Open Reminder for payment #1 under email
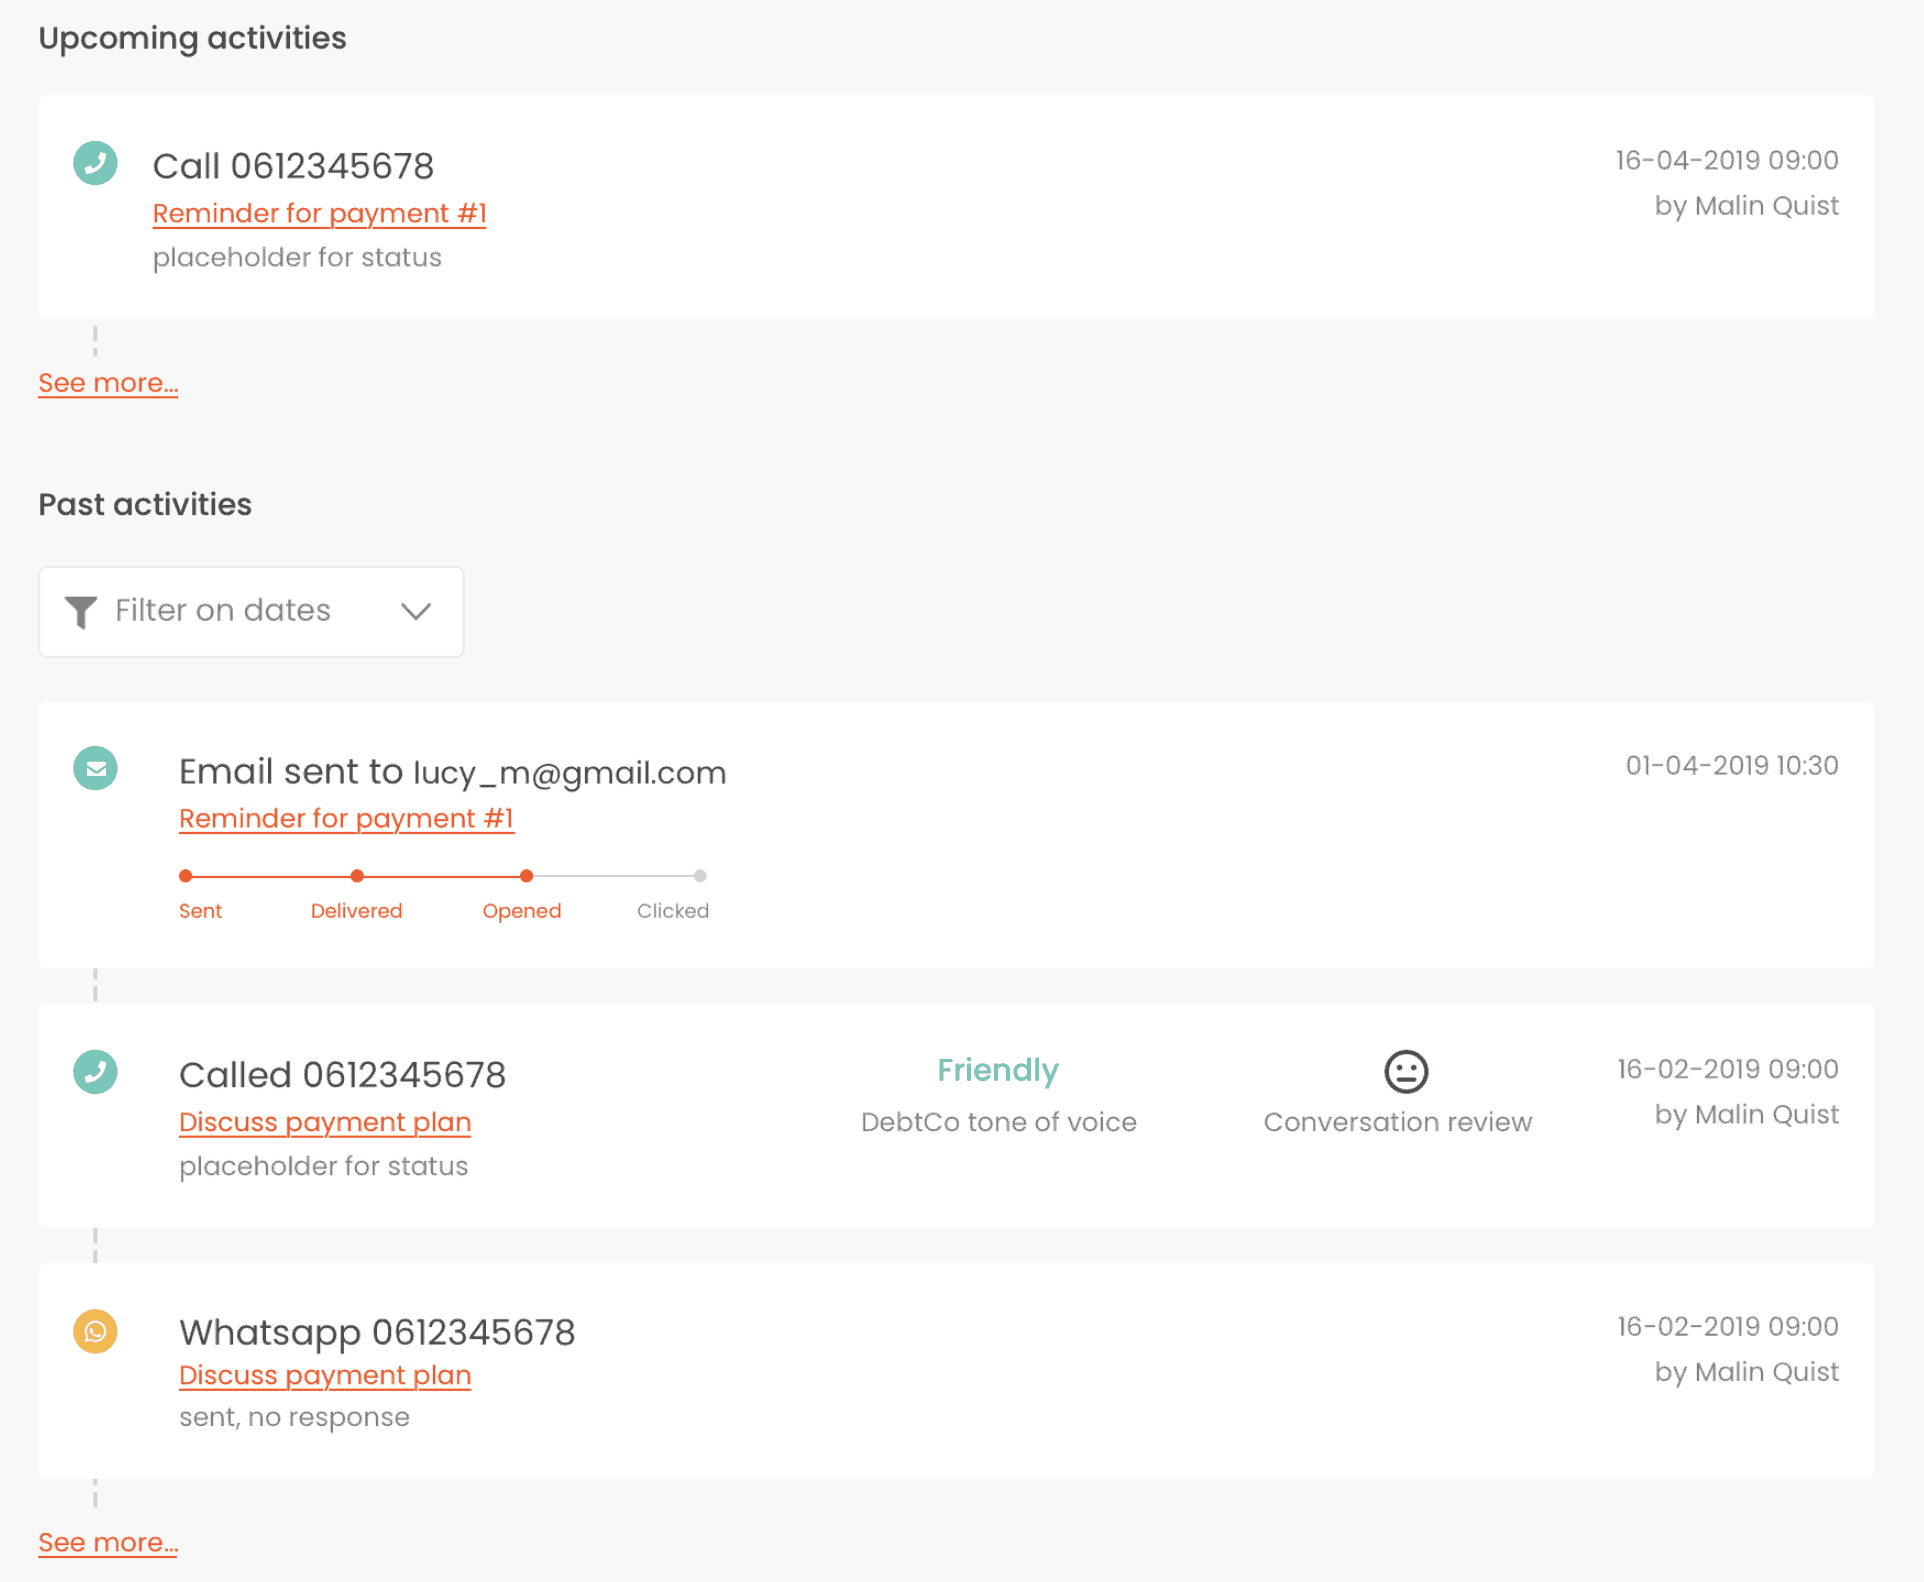 tap(346, 819)
